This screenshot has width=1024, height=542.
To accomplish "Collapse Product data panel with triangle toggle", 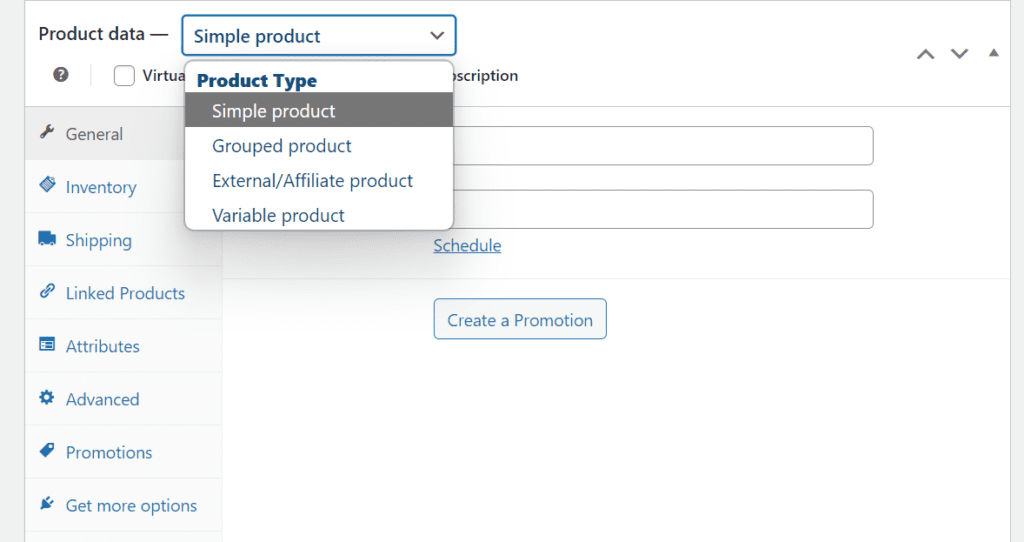I will [994, 53].
